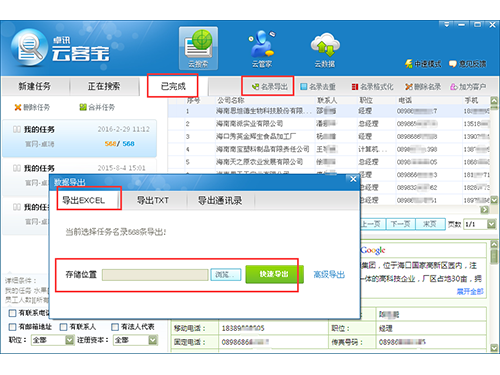Close the 数据导出 dialog

coord(353,179)
